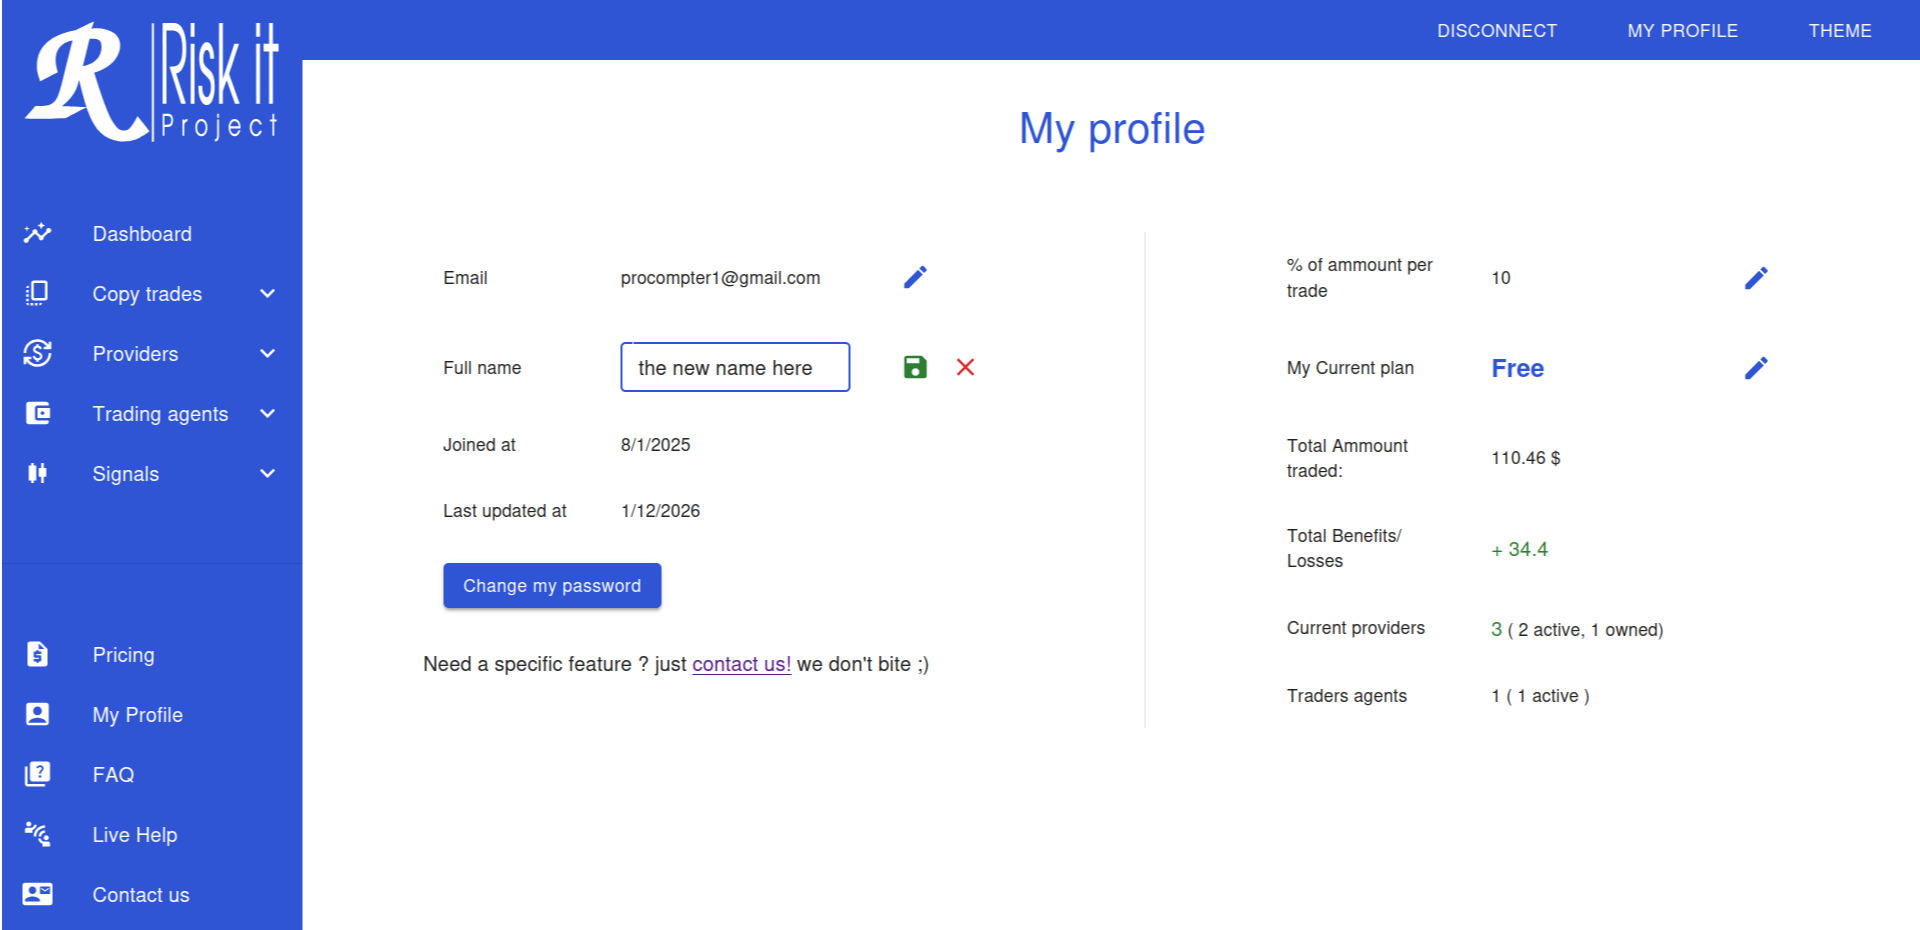
Task: Click the Risk it Project logo
Action: click(152, 83)
